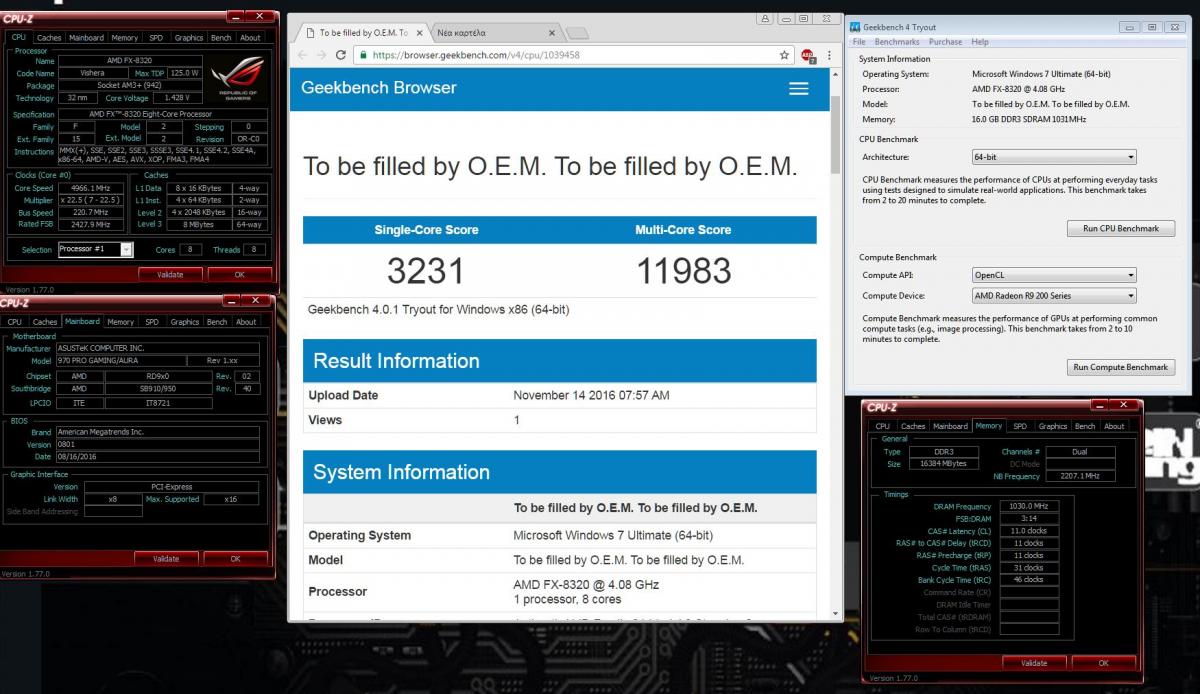Bookmark this page with the star icon
Image resolution: width=1200 pixels, height=694 pixels.
click(785, 55)
